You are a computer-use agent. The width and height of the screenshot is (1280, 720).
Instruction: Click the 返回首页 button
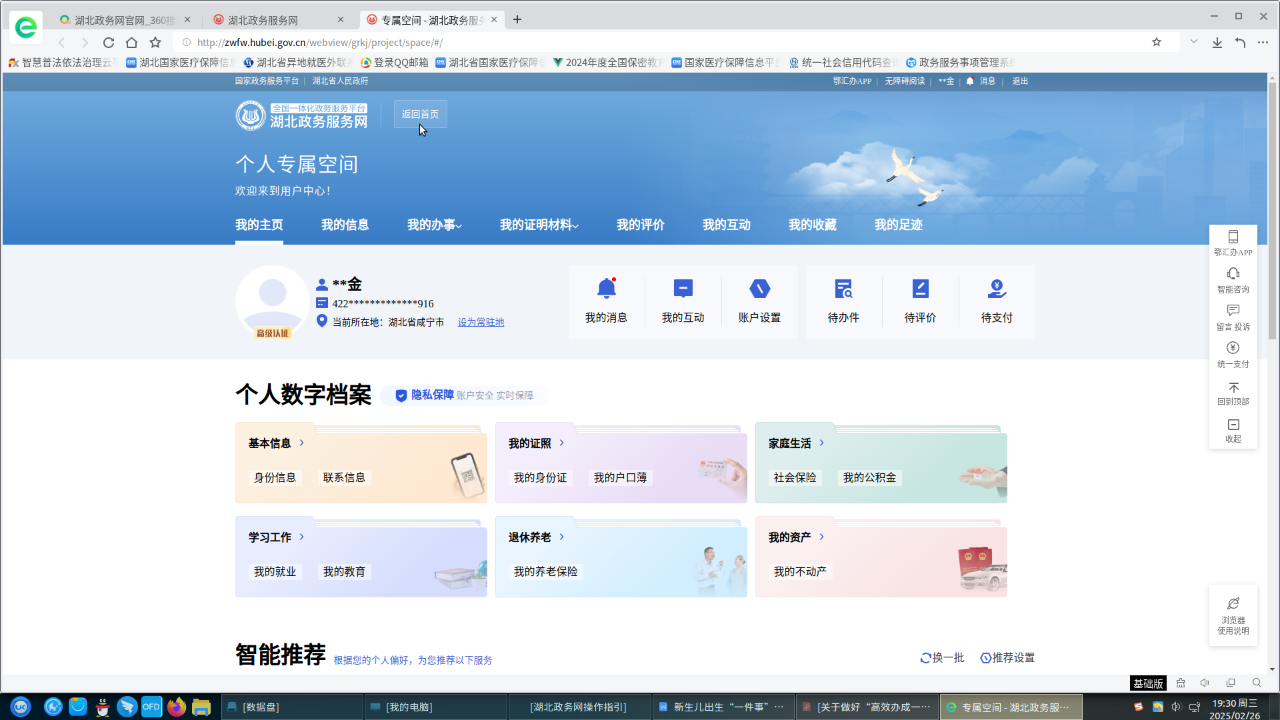click(x=420, y=114)
